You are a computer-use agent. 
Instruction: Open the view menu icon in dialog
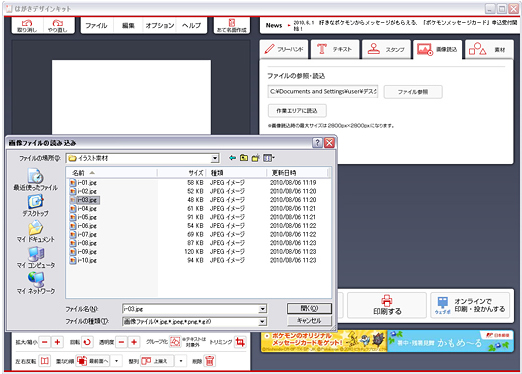pos(268,158)
